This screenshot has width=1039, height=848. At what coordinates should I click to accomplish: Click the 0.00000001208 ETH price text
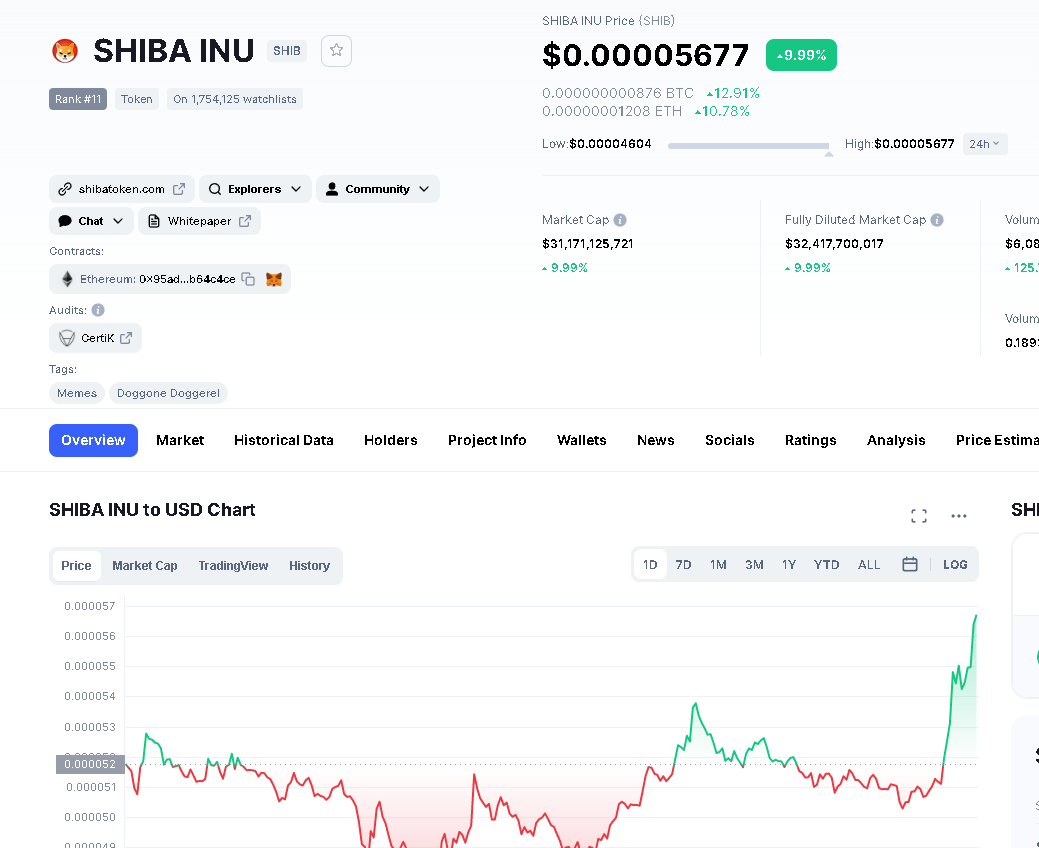click(x=612, y=111)
